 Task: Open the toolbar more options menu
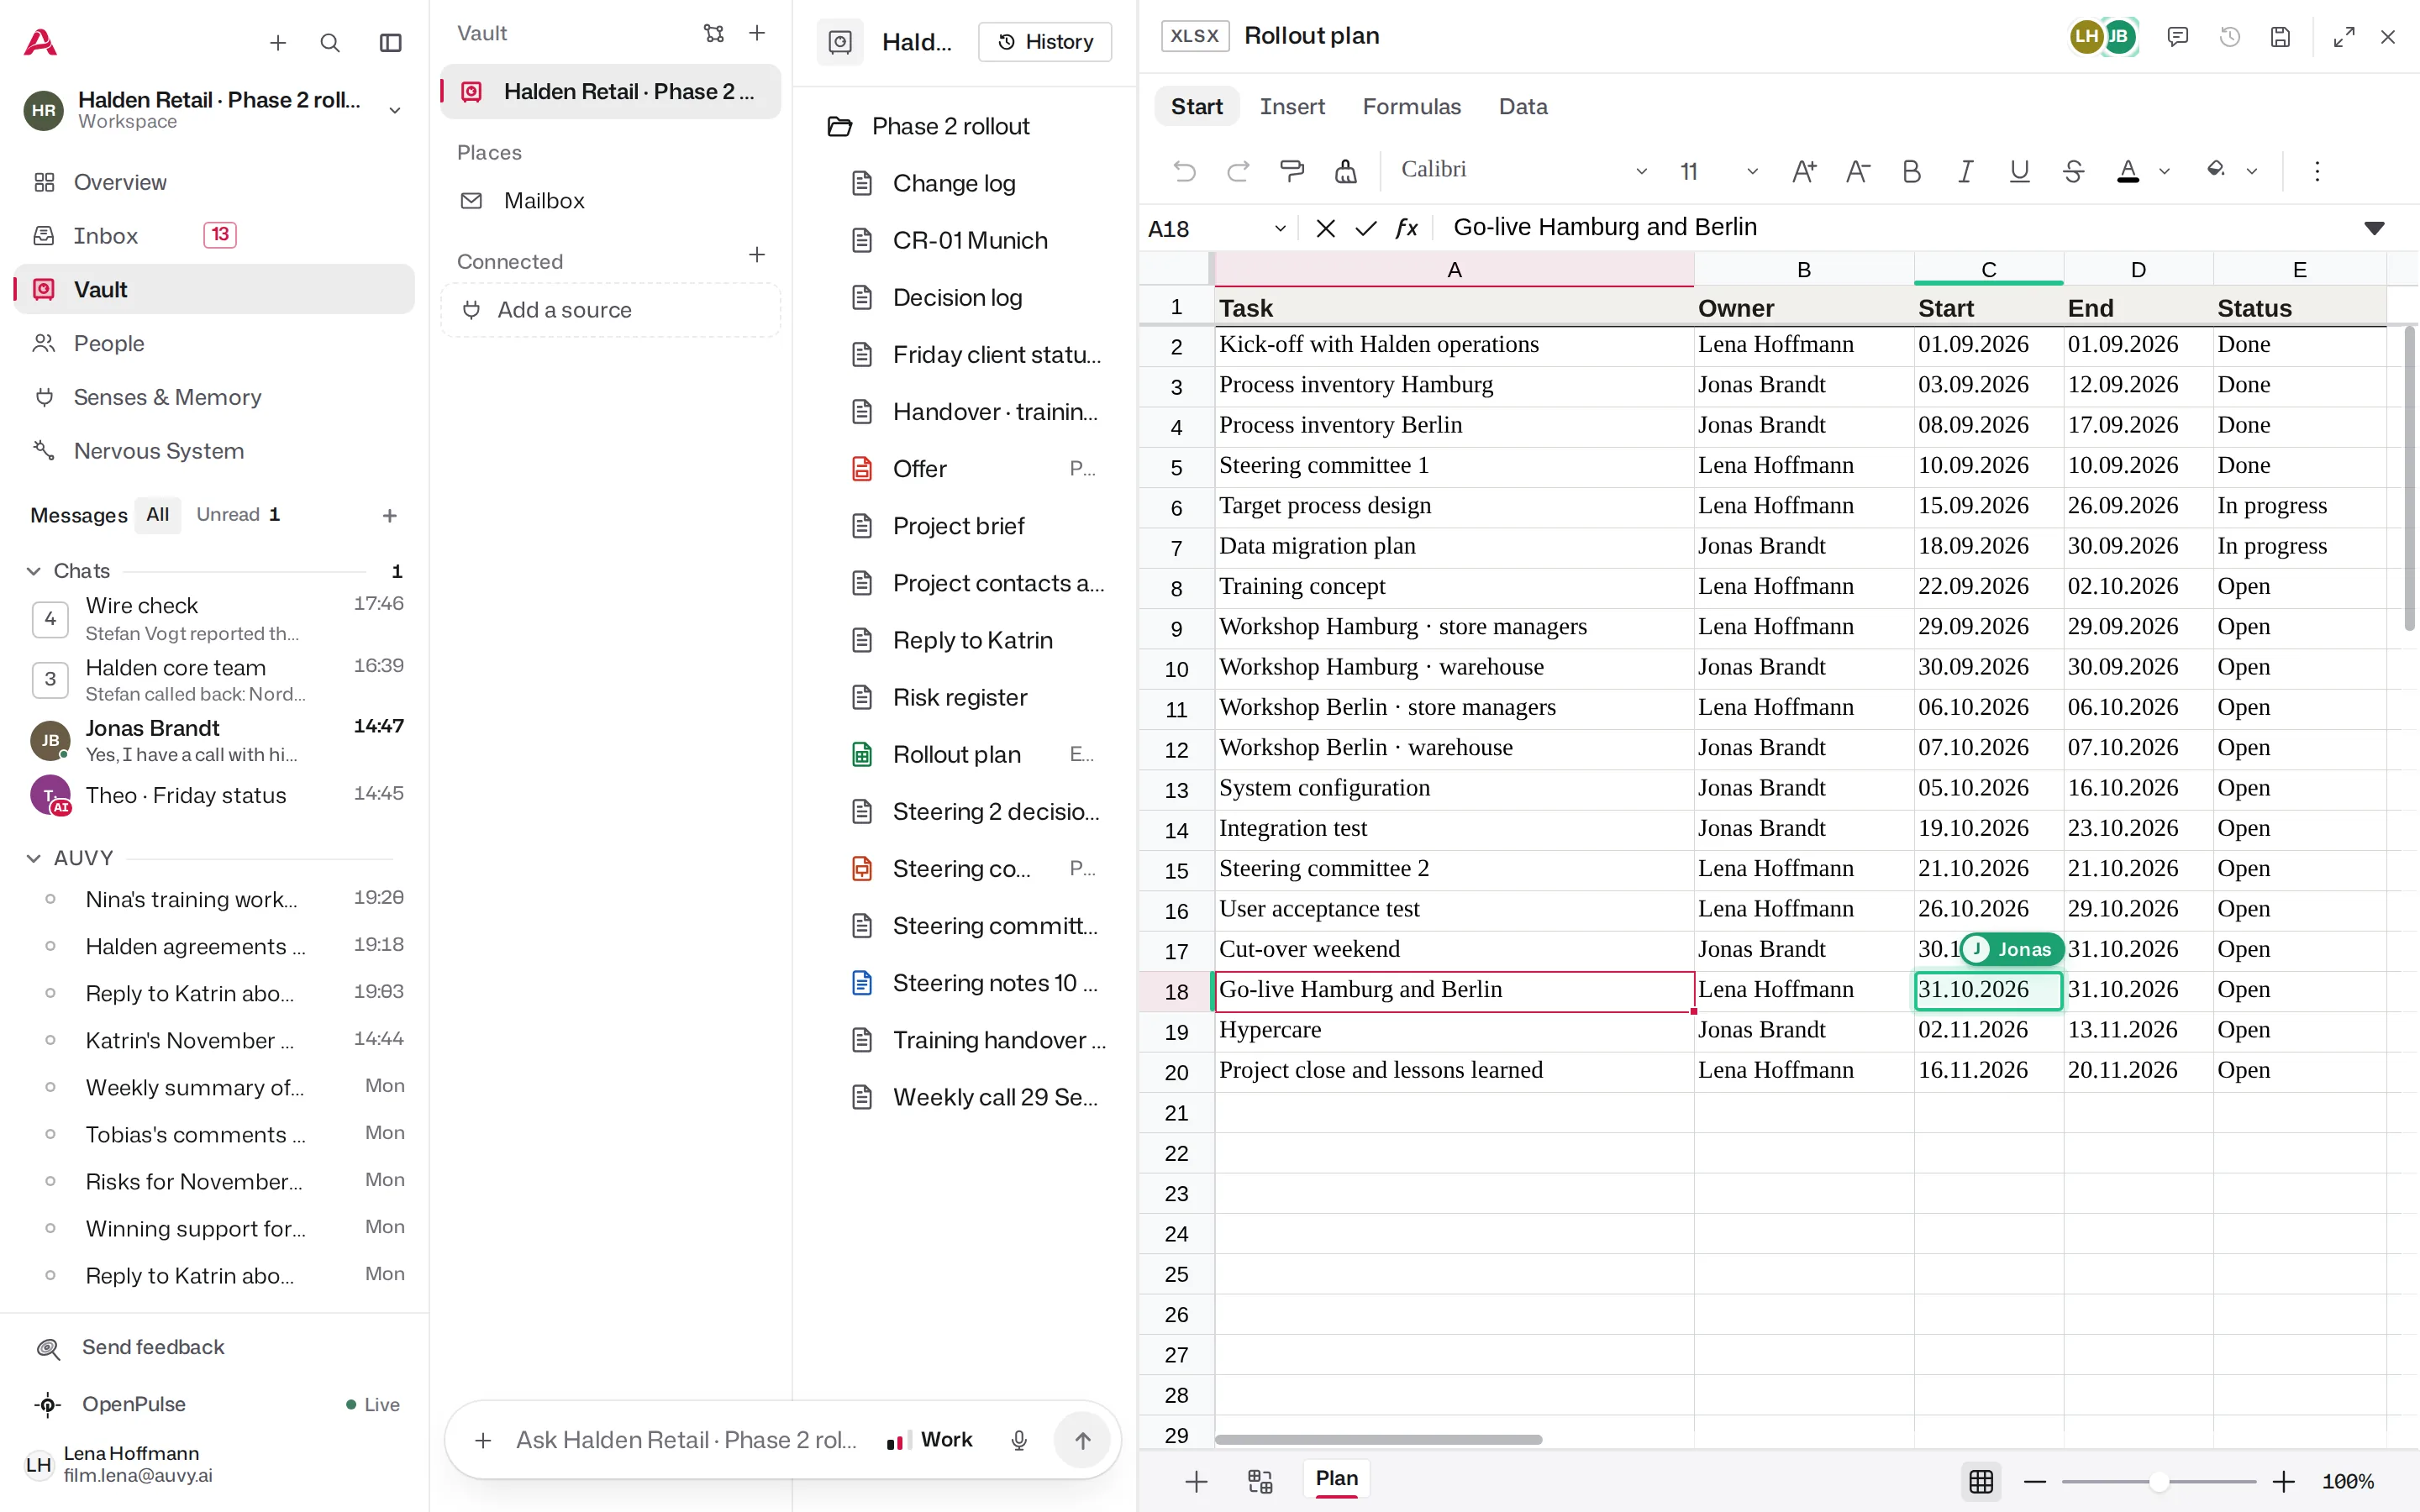click(x=2317, y=171)
